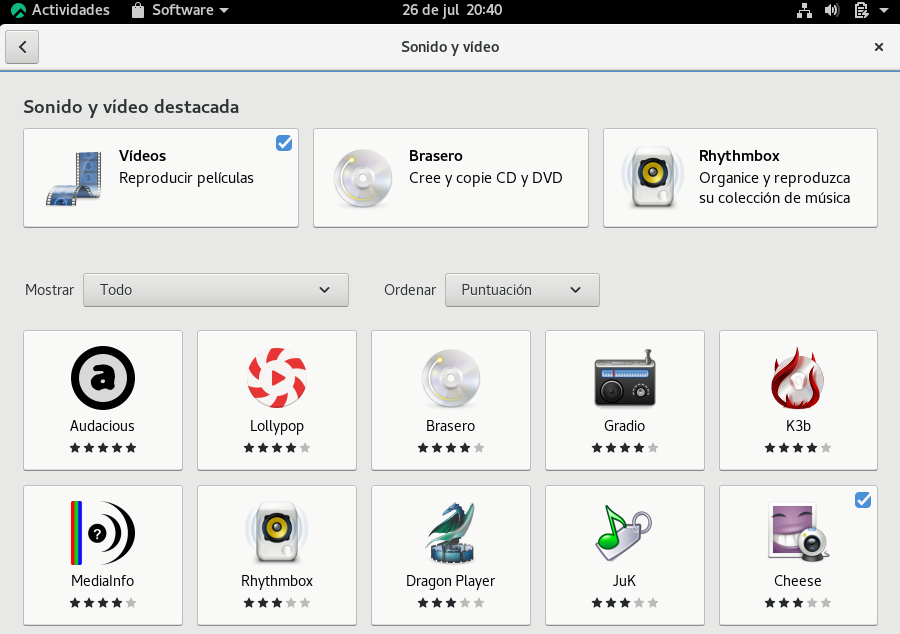Click the installed checkmark on Vídeos
900x634 pixels.
point(284,143)
